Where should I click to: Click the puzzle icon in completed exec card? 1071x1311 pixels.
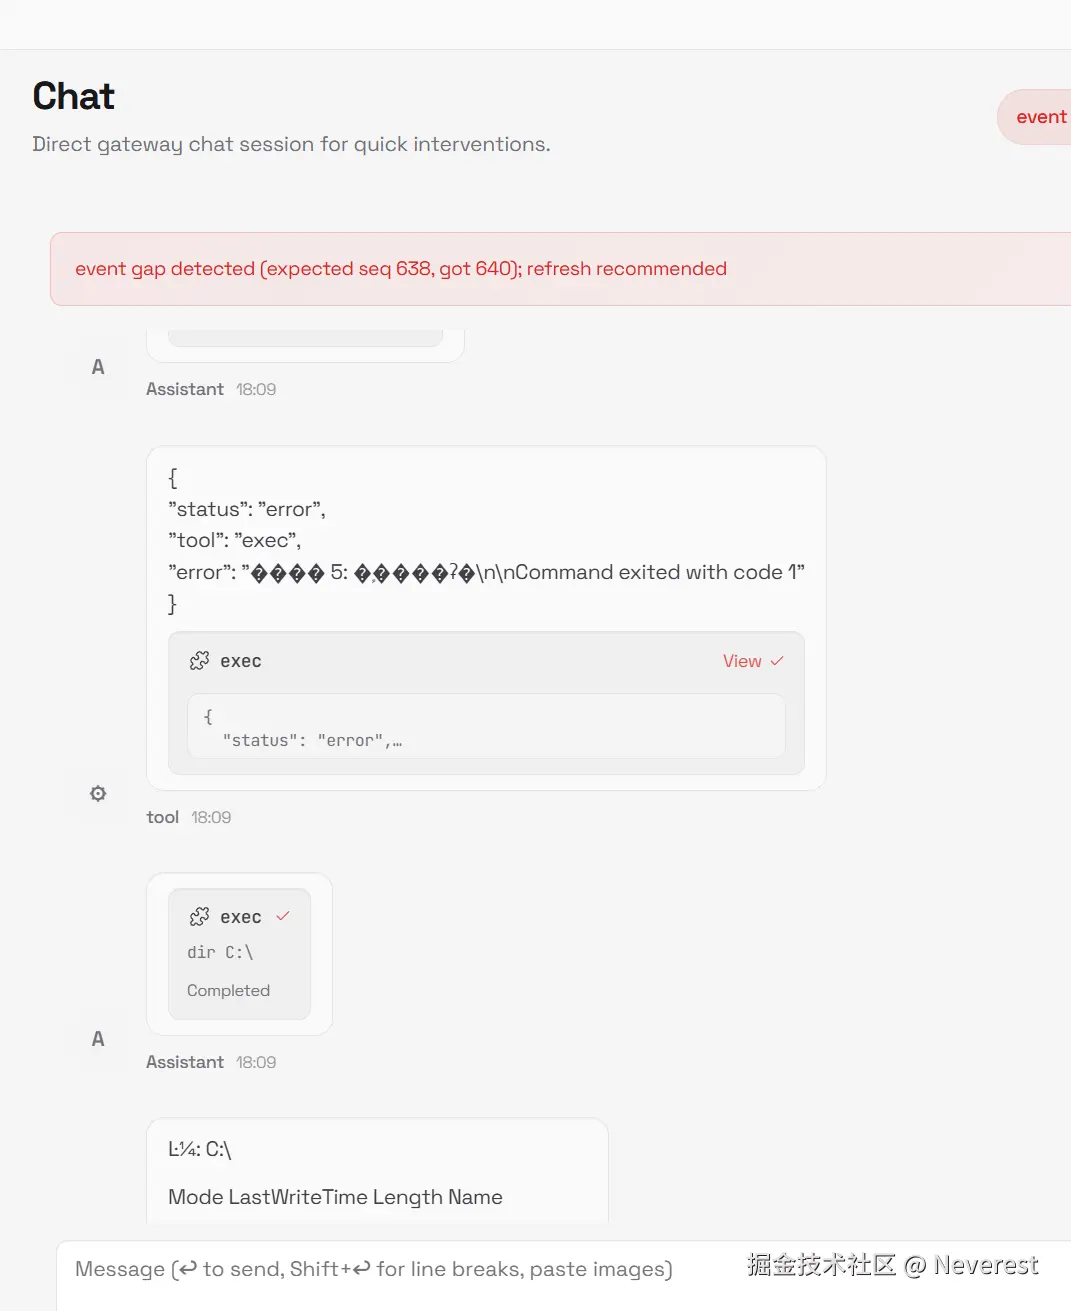[199, 917]
